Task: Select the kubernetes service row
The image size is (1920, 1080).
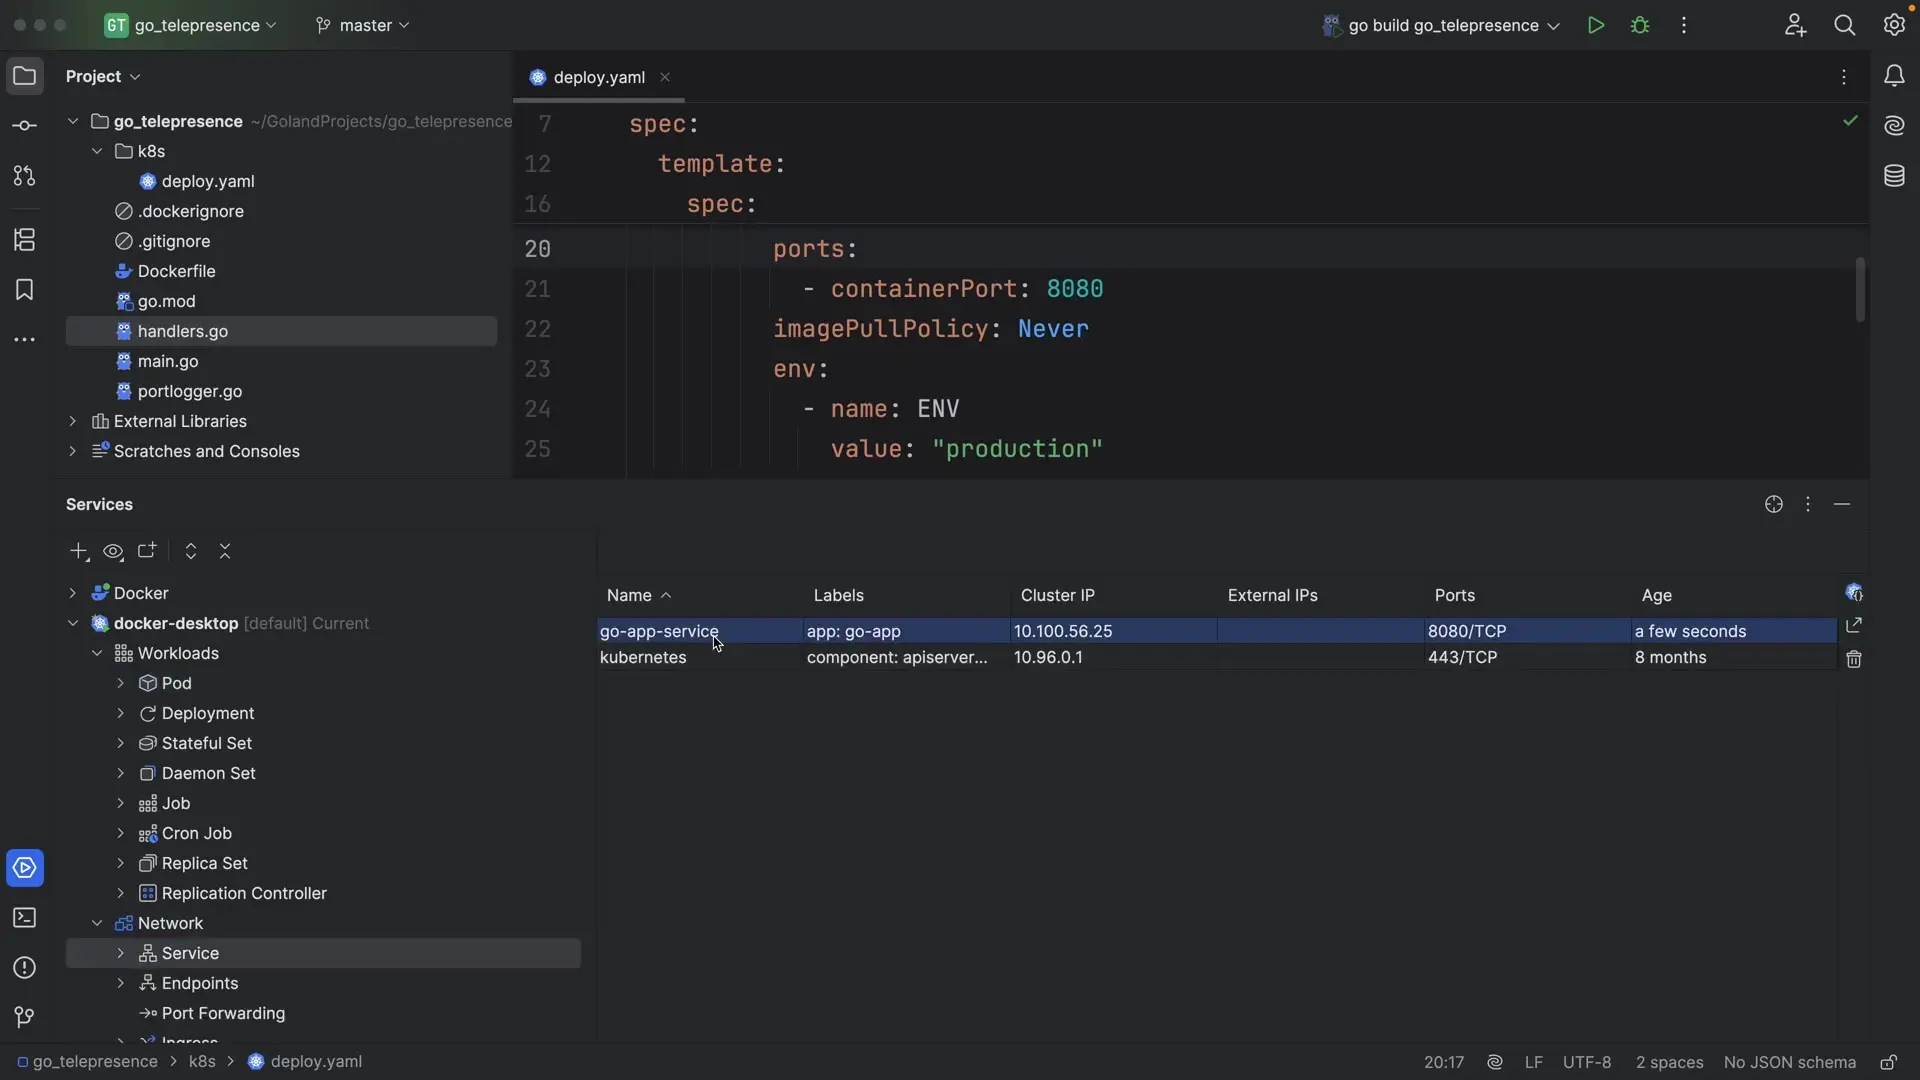Action: [x=1217, y=657]
